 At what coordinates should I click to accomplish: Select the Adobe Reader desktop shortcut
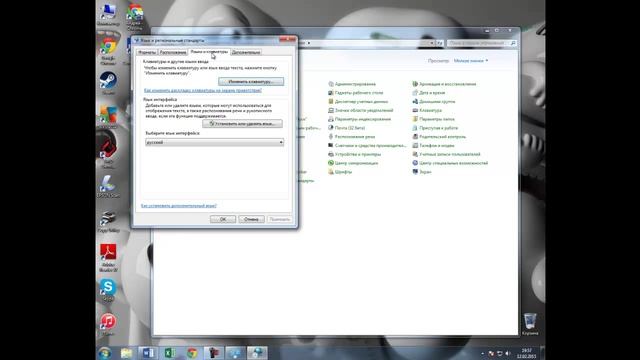pos(108,258)
